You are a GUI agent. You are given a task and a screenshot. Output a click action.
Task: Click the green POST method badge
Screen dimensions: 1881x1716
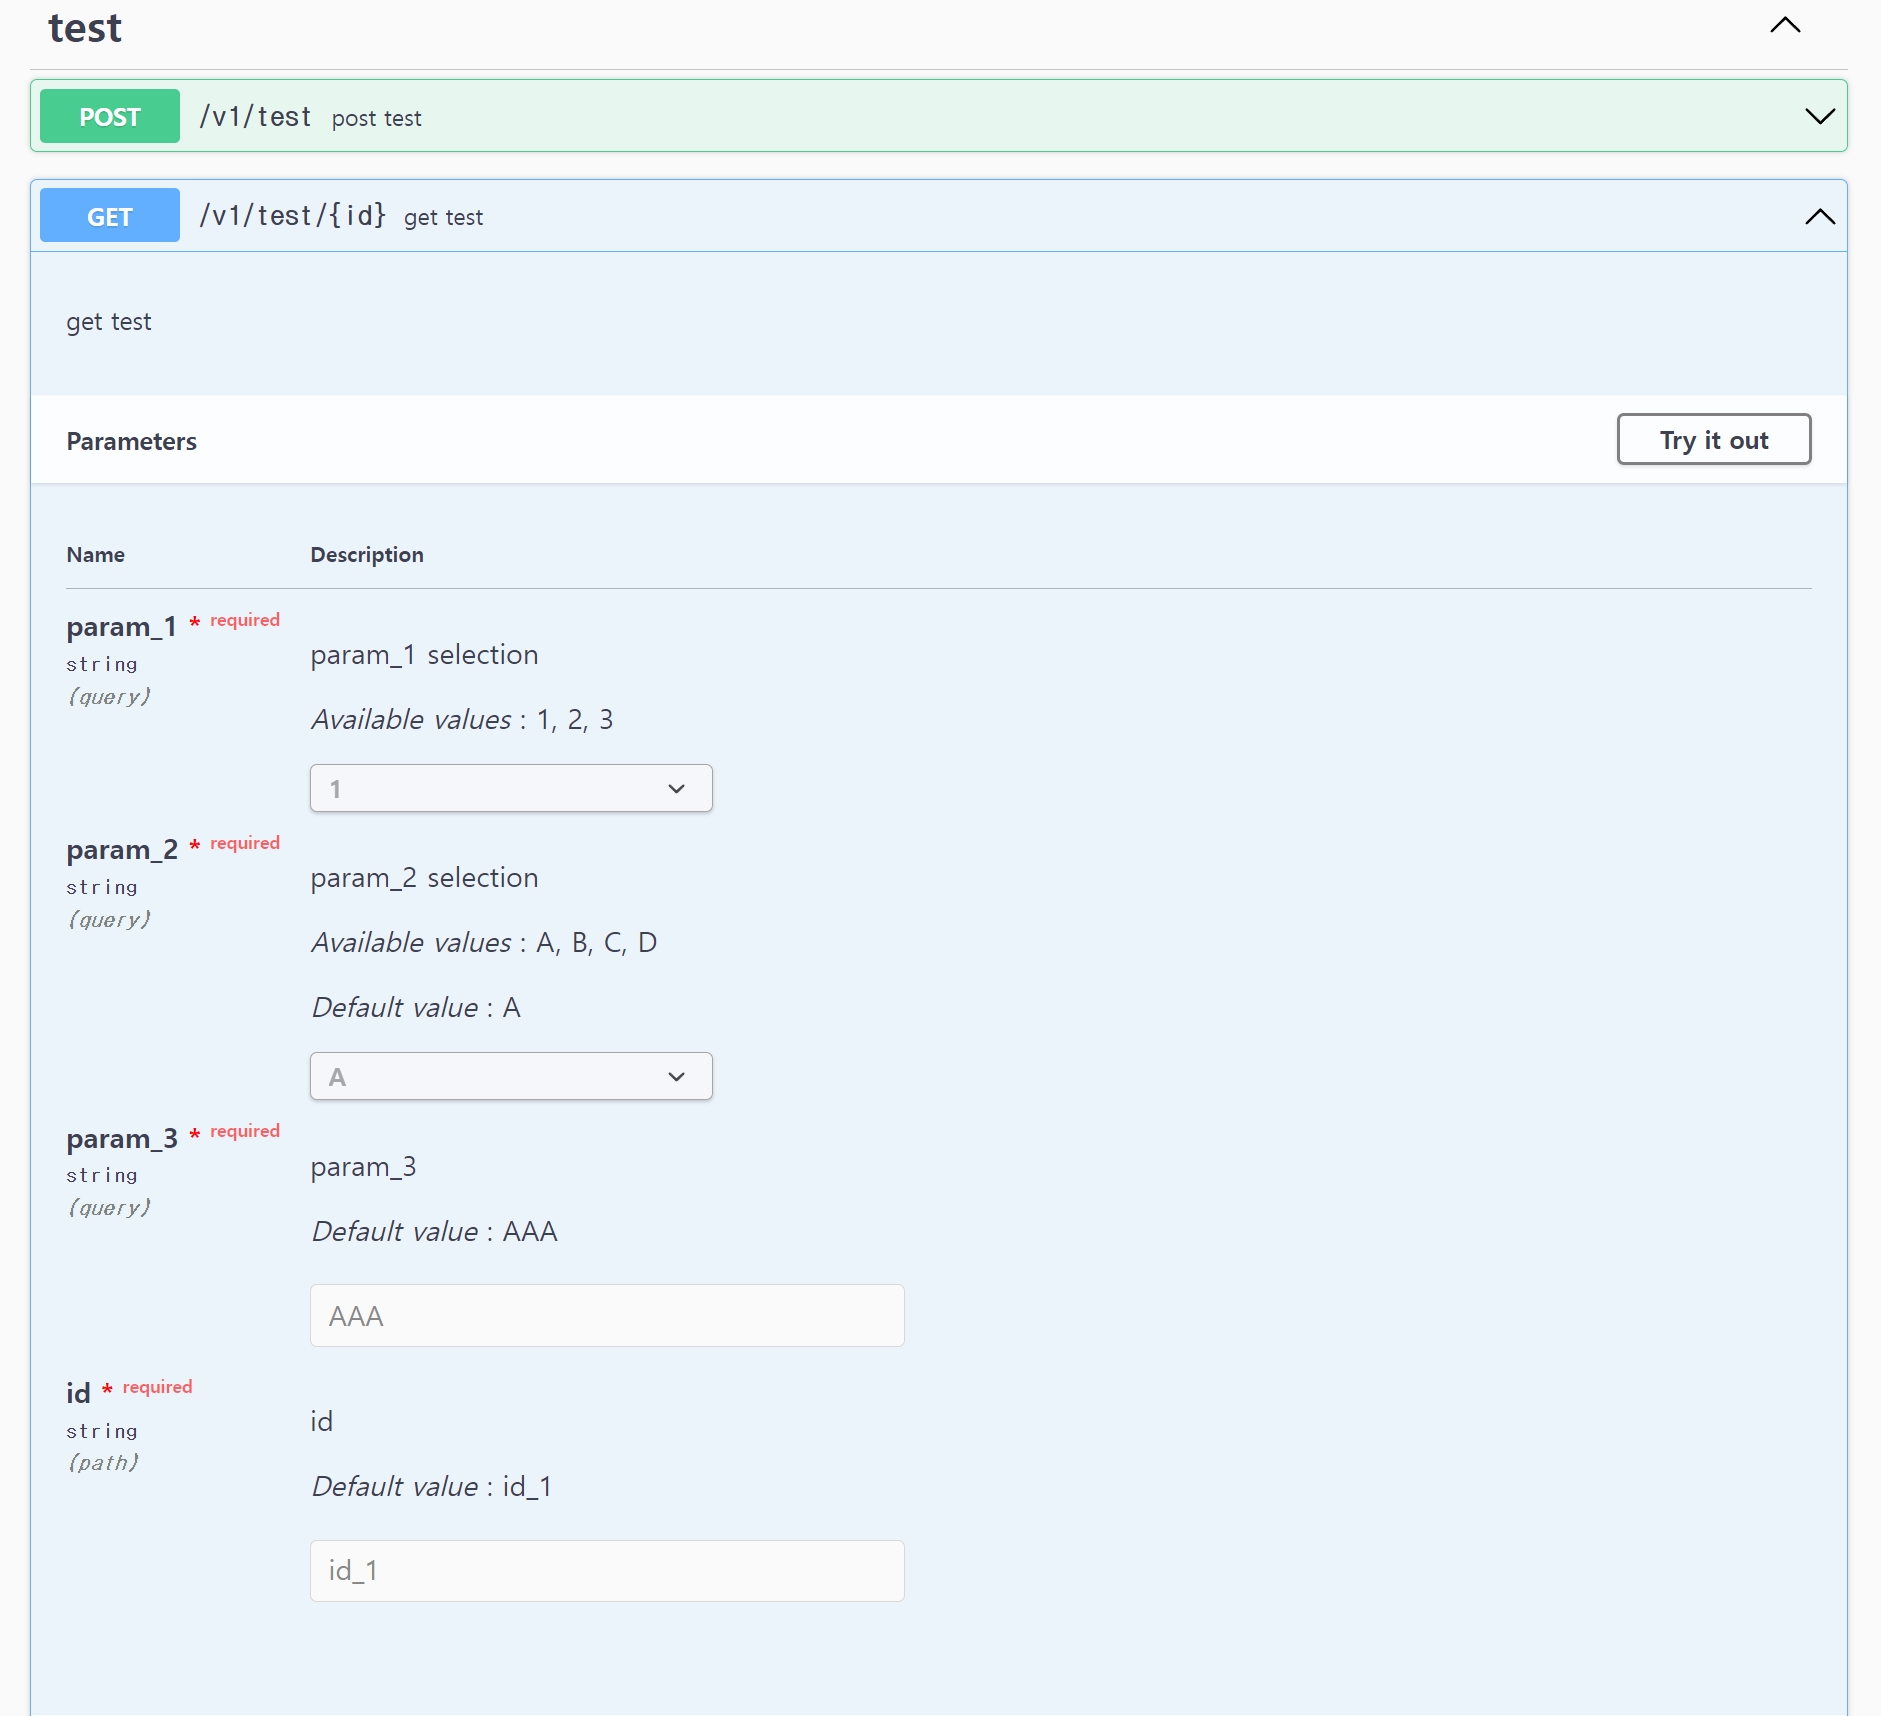tap(110, 116)
